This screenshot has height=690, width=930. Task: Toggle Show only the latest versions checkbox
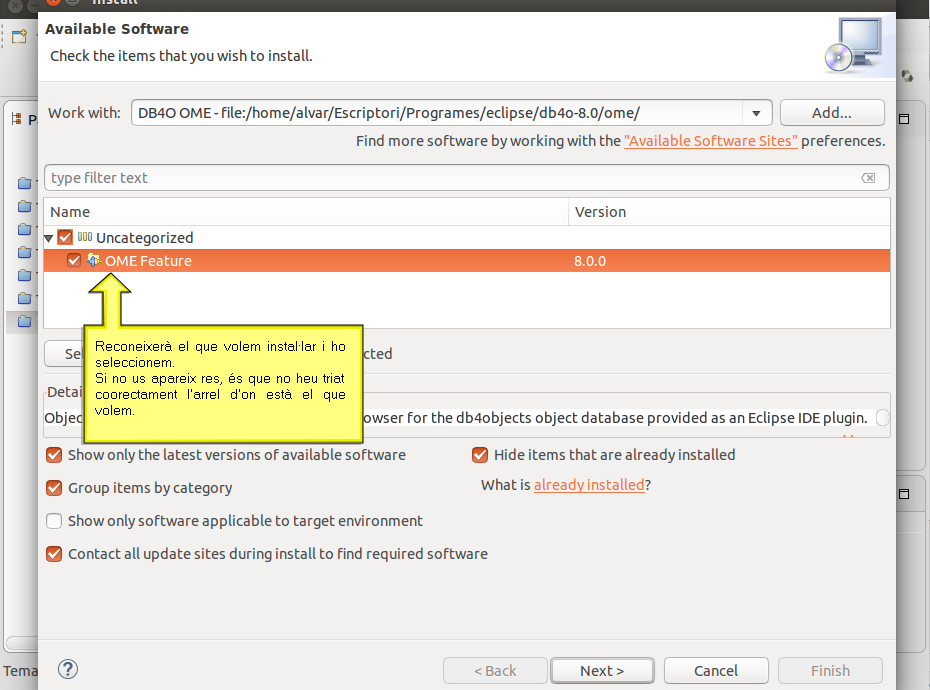(x=54, y=455)
